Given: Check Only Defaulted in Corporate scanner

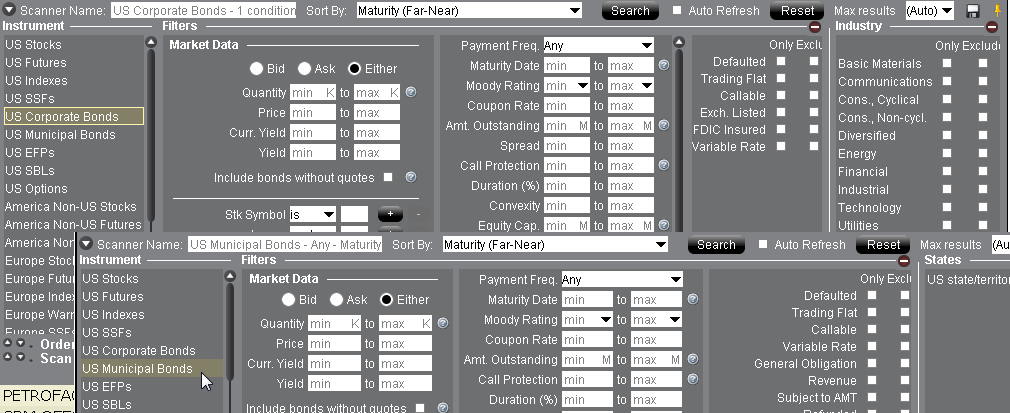Looking at the screenshot, I should (x=781, y=61).
